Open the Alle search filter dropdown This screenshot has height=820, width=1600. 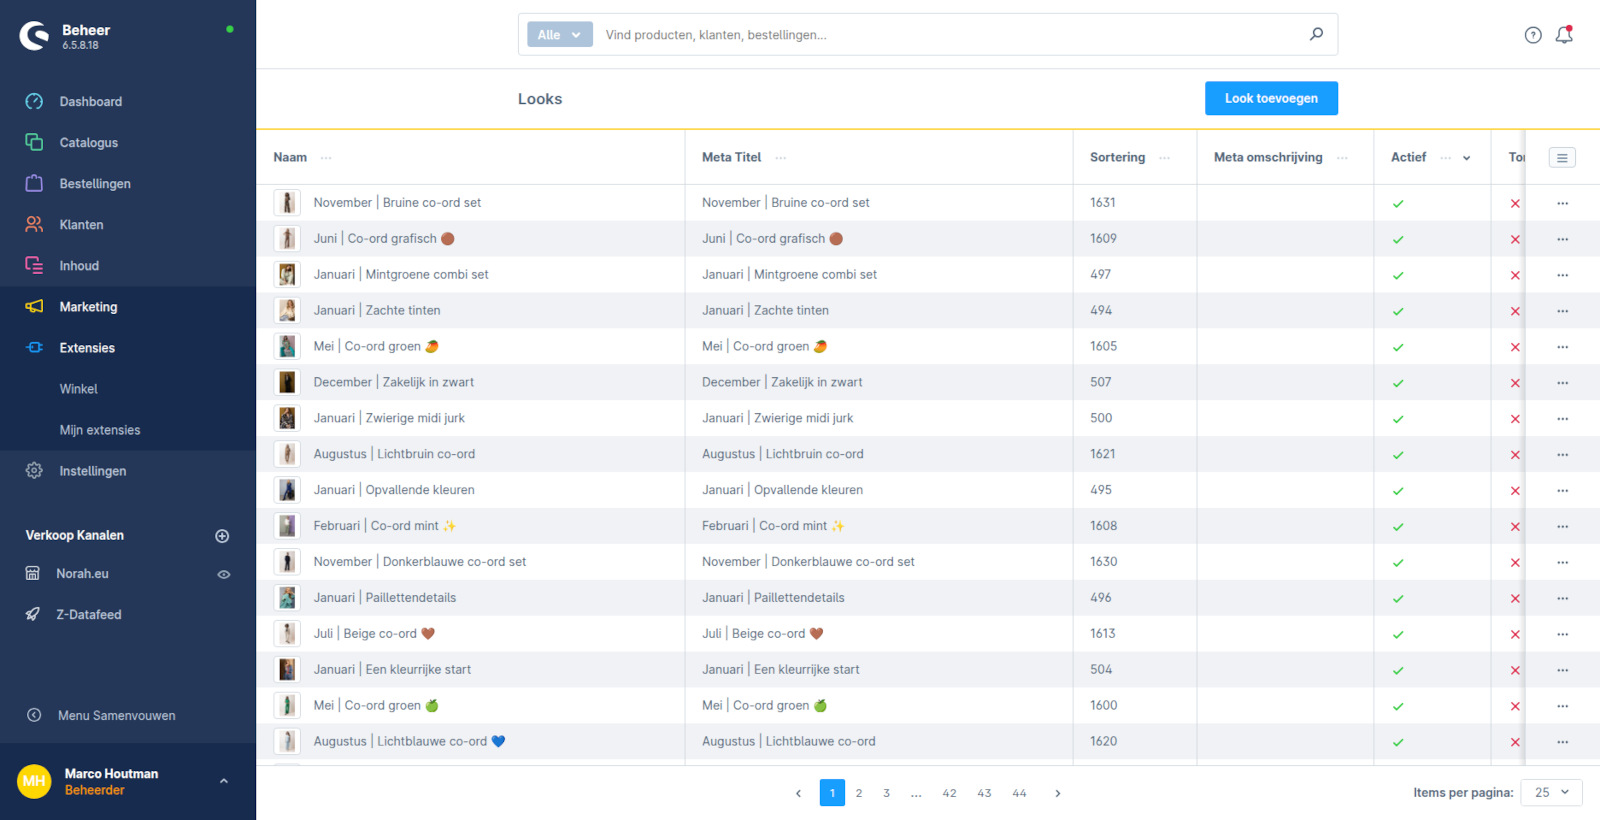(559, 35)
